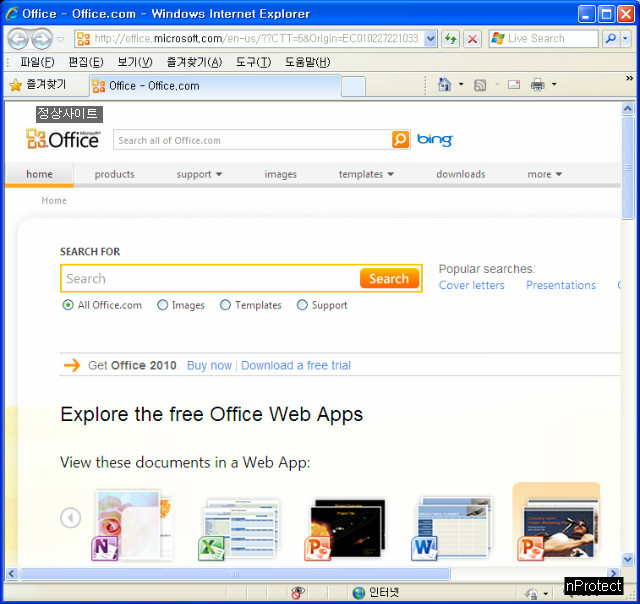The width and height of the screenshot is (640, 604).
Task: Click the toolbar overflow chevron
Action: 629,78
